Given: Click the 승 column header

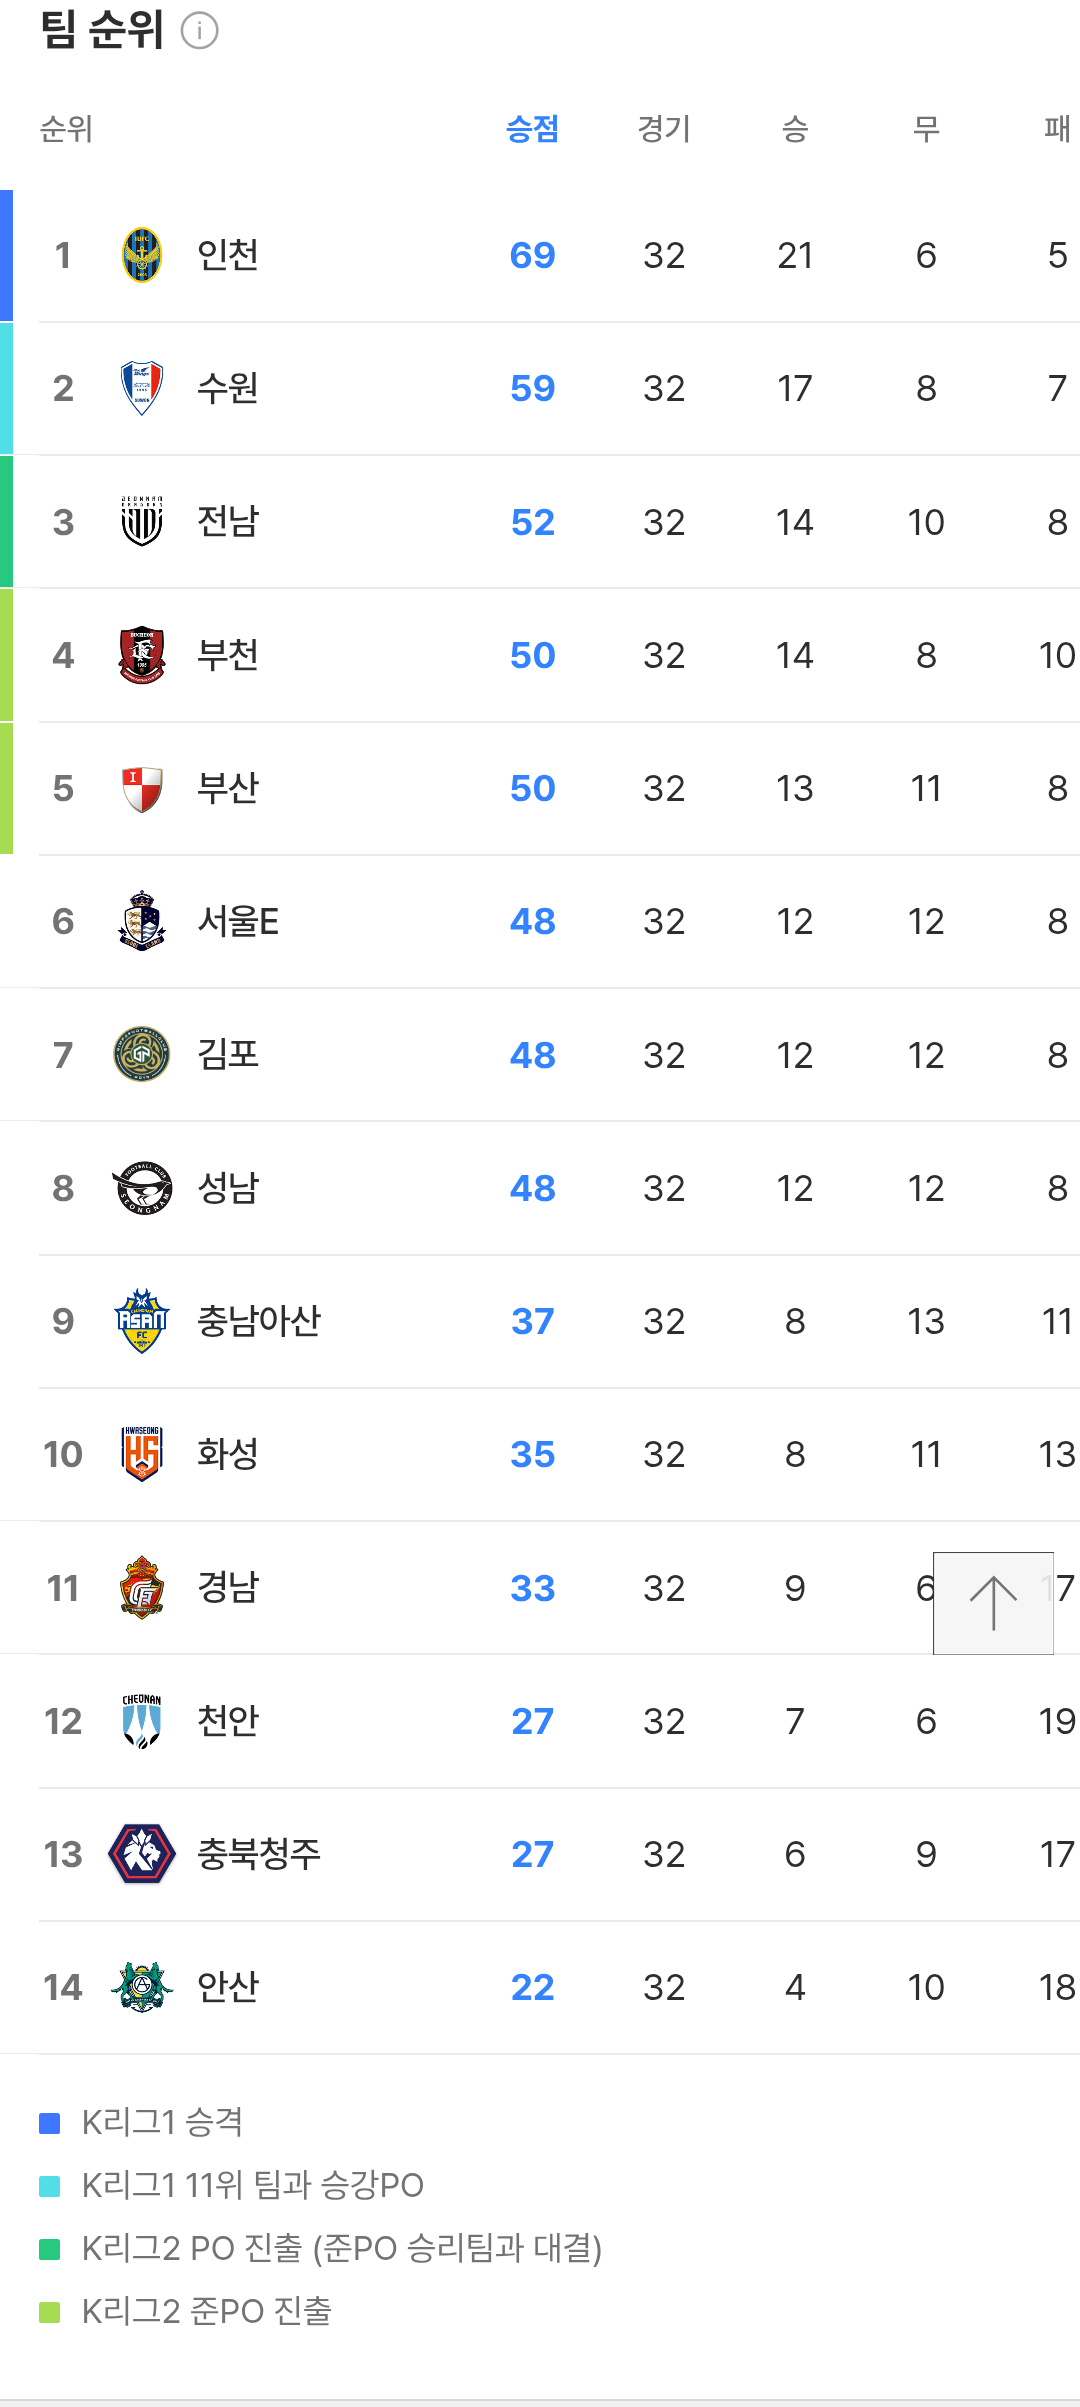Looking at the screenshot, I should [795, 129].
